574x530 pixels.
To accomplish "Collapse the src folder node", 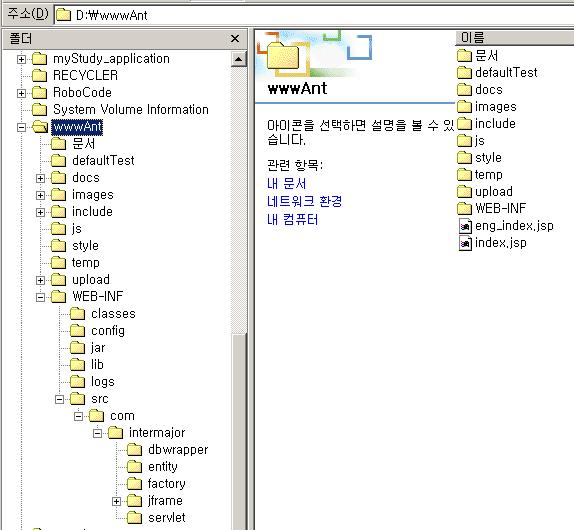I will (60, 399).
